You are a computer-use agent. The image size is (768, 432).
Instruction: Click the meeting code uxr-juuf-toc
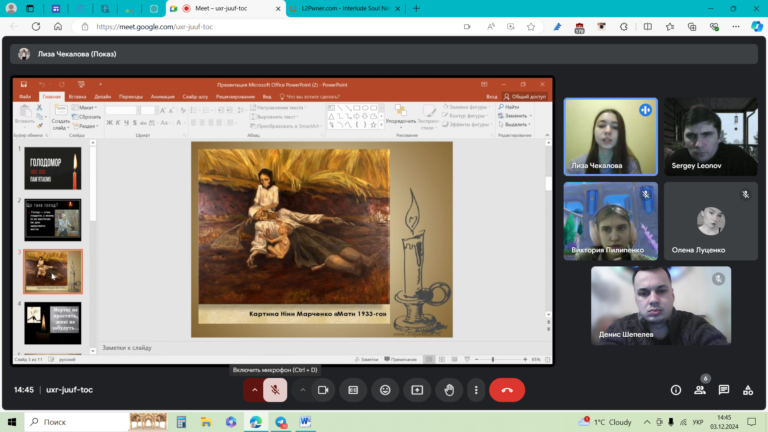pyautogui.click(x=69, y=390)
